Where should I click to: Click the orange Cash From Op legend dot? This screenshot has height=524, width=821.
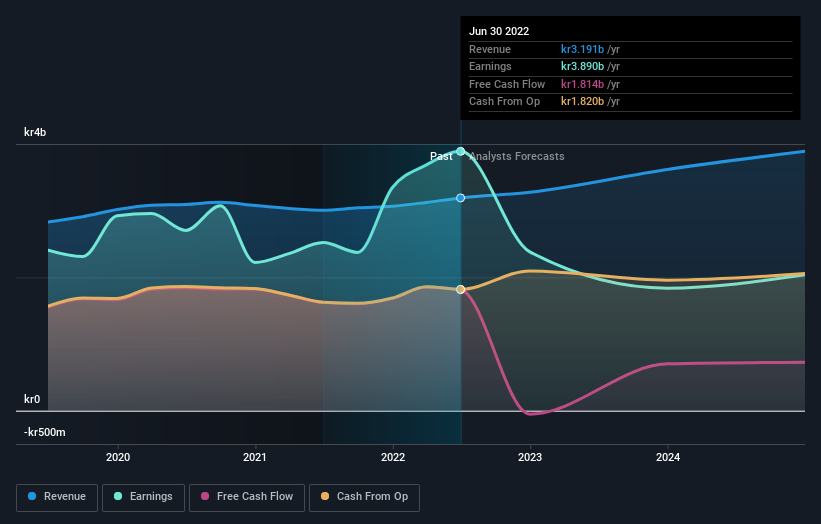pyautogui.click(x=325, y=496)
